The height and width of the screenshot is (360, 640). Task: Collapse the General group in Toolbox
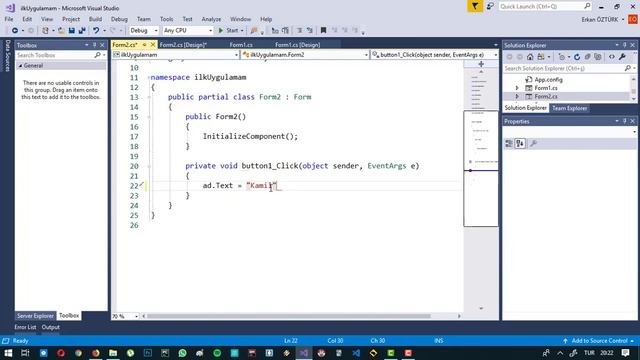[x=20, y=66]
